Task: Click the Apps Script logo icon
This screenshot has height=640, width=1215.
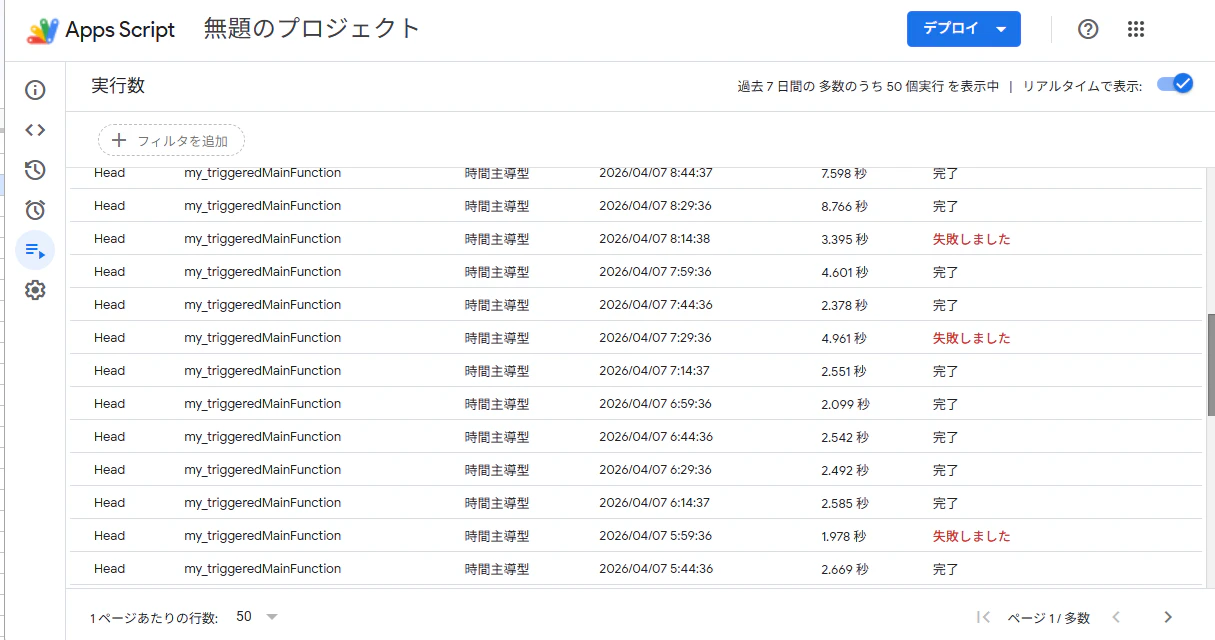Action: [x=43, y=30]
